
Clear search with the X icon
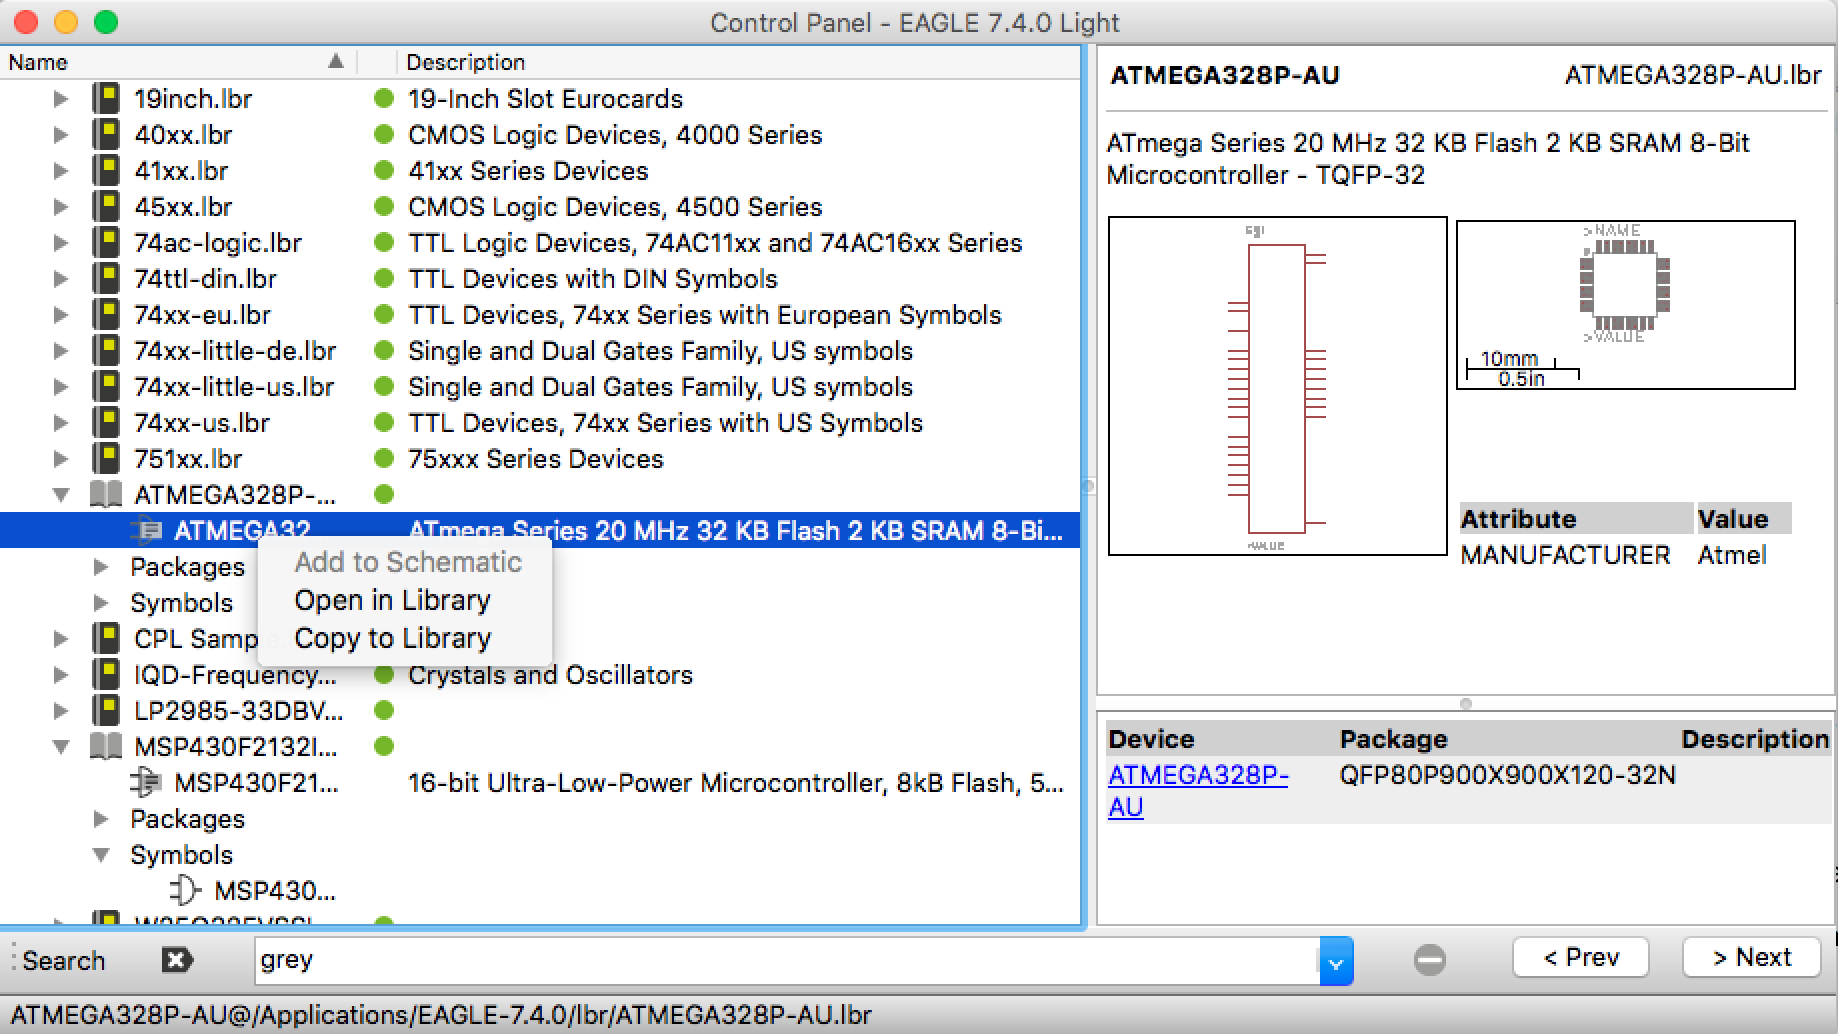(x=177, y=960)
